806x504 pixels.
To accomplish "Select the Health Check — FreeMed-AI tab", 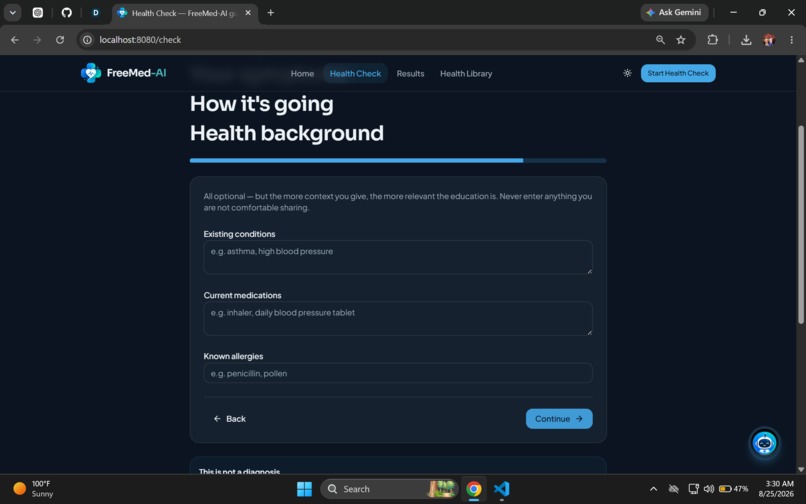I will (184, 13).
